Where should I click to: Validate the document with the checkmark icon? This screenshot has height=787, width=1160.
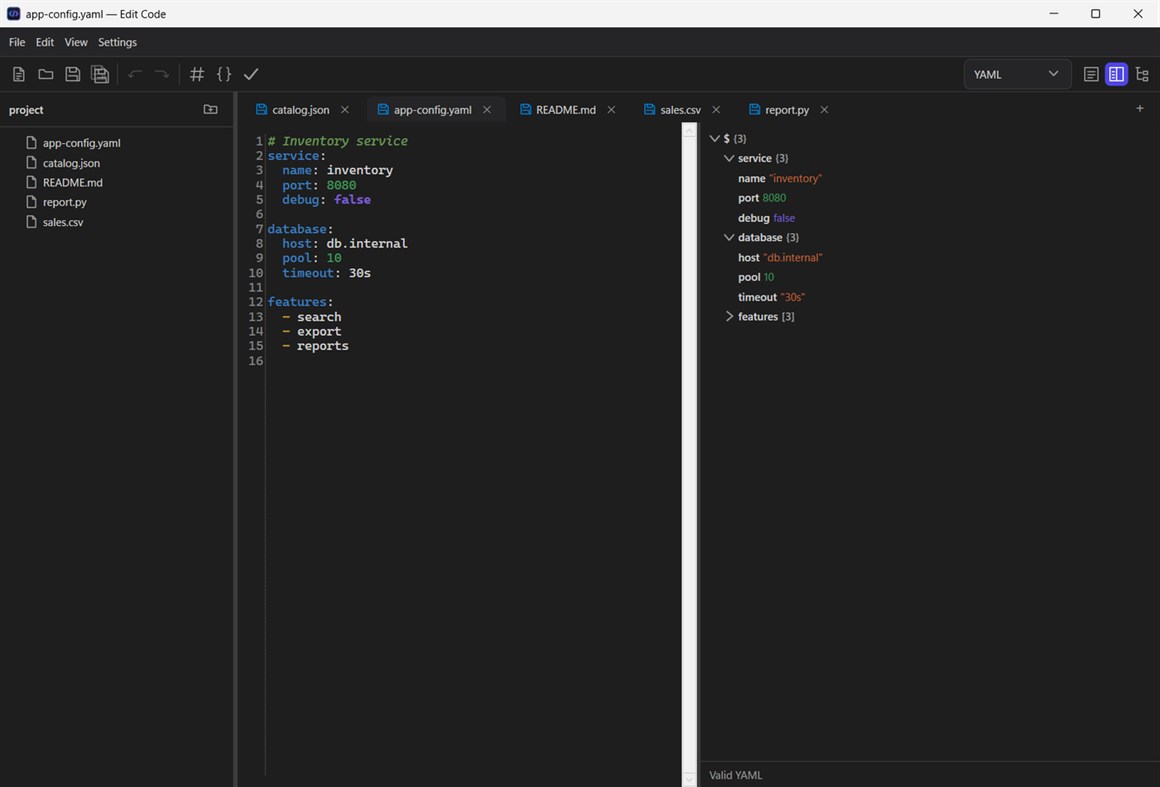251,74
